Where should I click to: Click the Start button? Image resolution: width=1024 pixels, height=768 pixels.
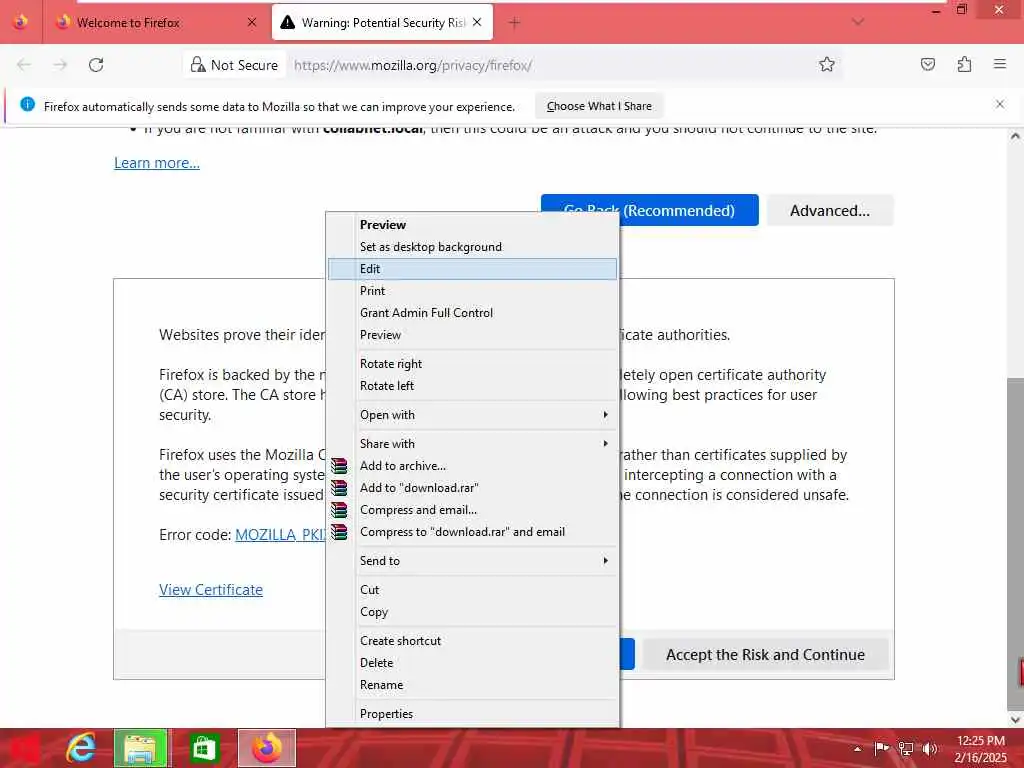coord(24,748)
